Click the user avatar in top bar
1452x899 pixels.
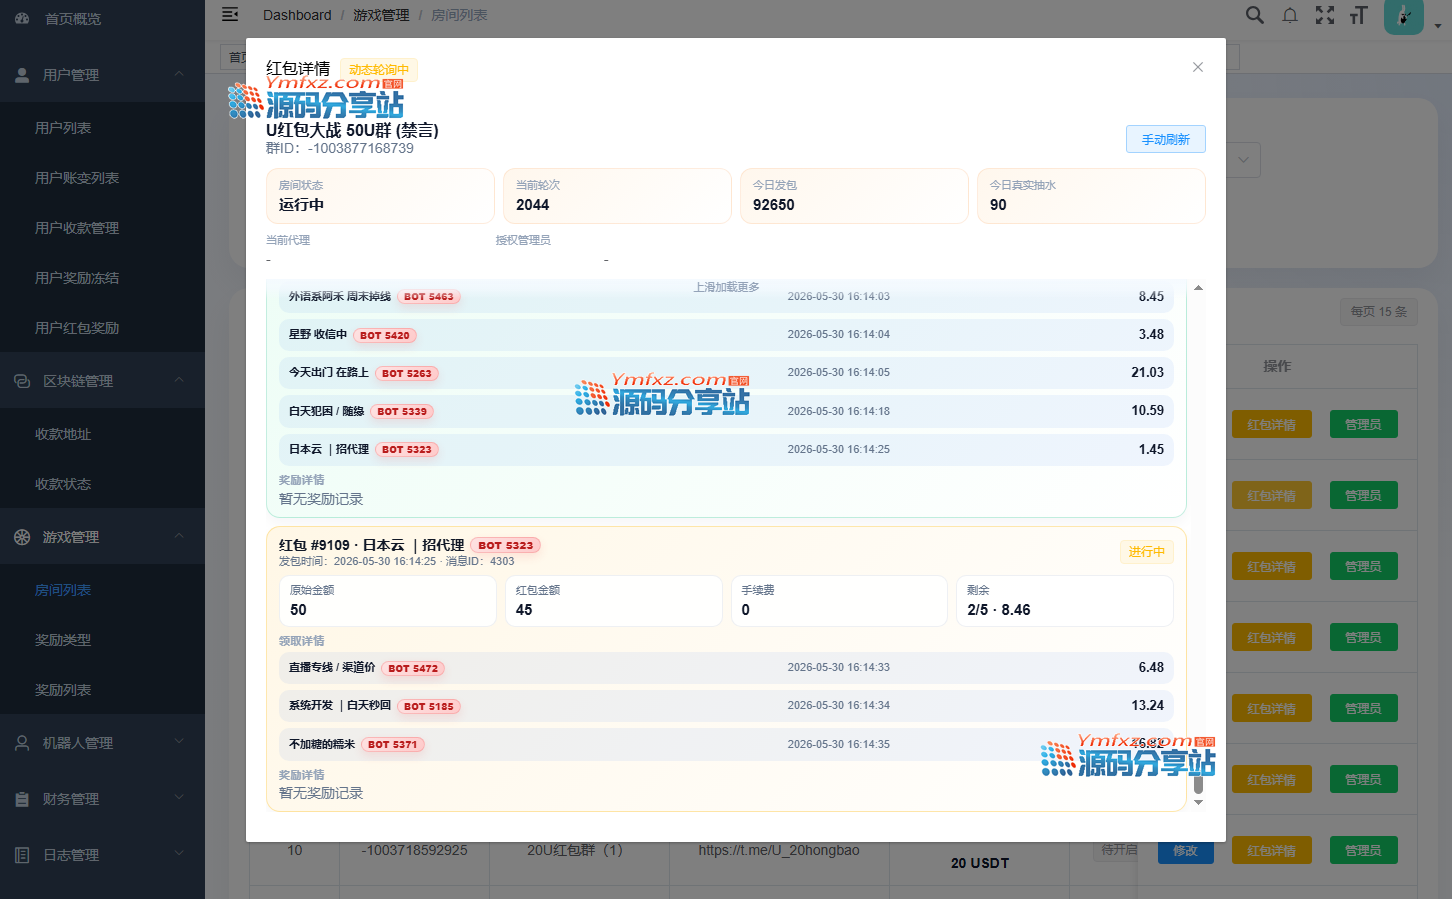pyautogui.click(x=1403, y=16)
